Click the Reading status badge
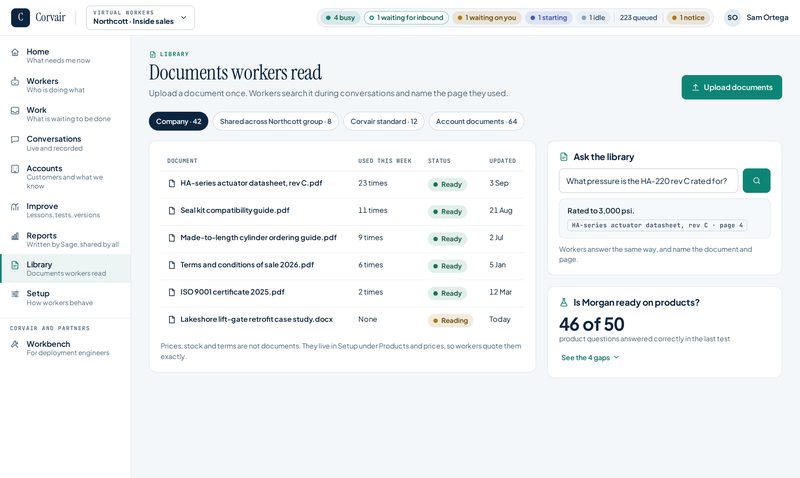This screenshot has height=478, width=800. (x=451, y=320)
